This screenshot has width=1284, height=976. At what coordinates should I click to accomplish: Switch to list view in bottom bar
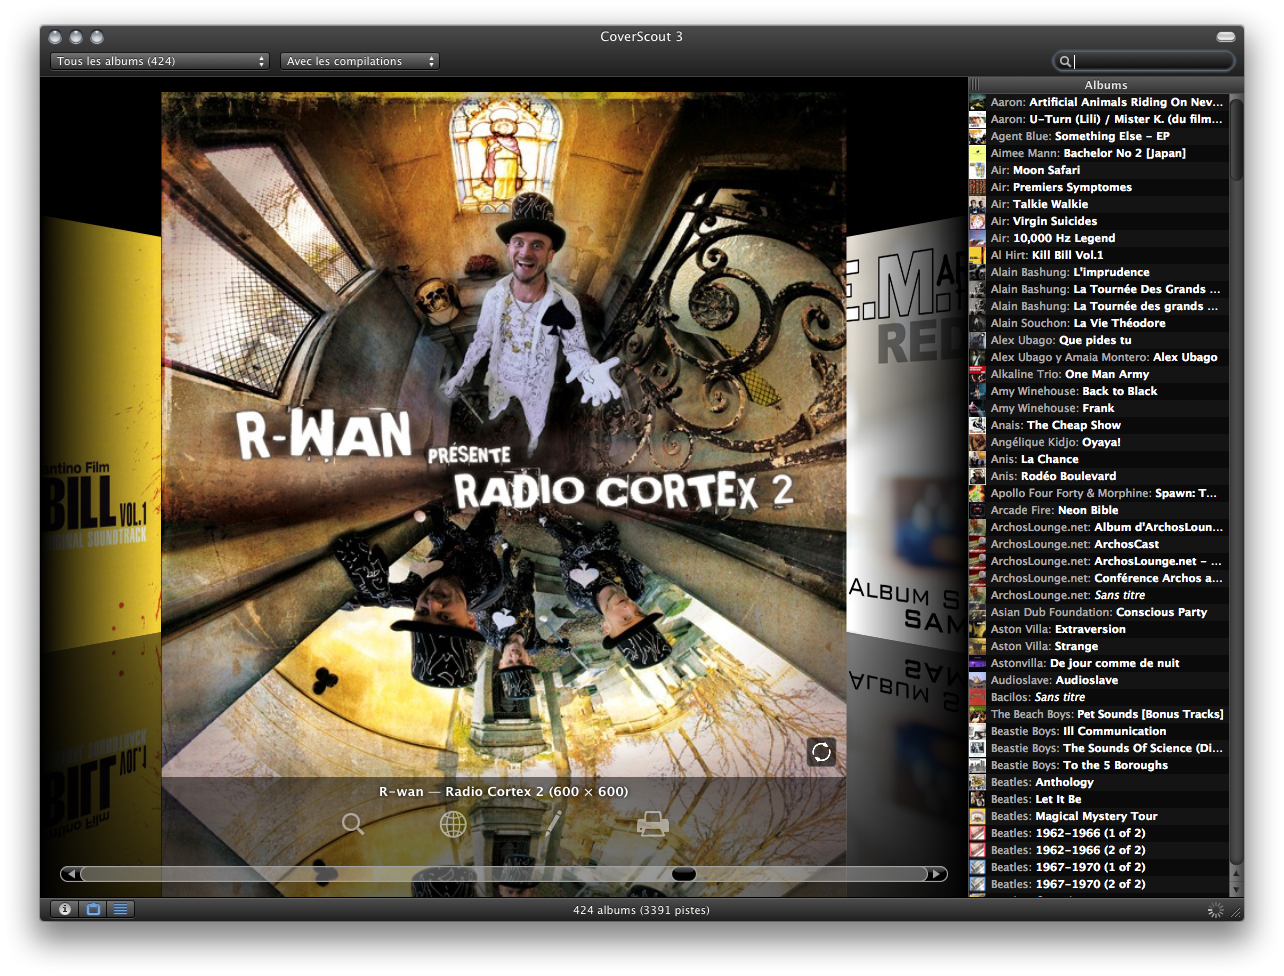point(120,909)
